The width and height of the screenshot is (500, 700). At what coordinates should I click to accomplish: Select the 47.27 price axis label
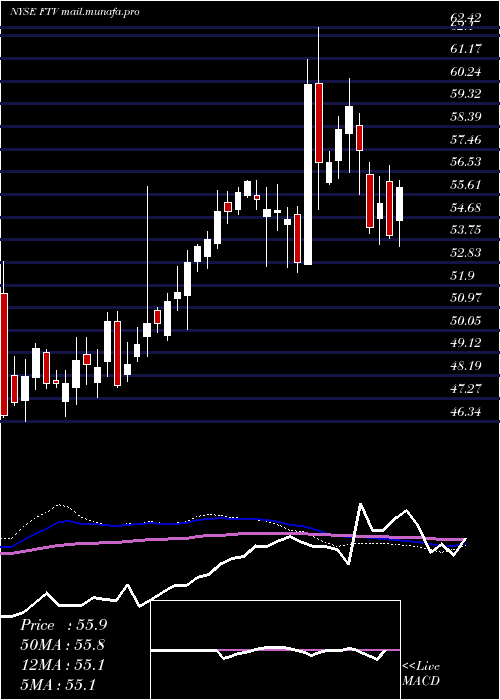pyautogui.click(x=466, y=389)
